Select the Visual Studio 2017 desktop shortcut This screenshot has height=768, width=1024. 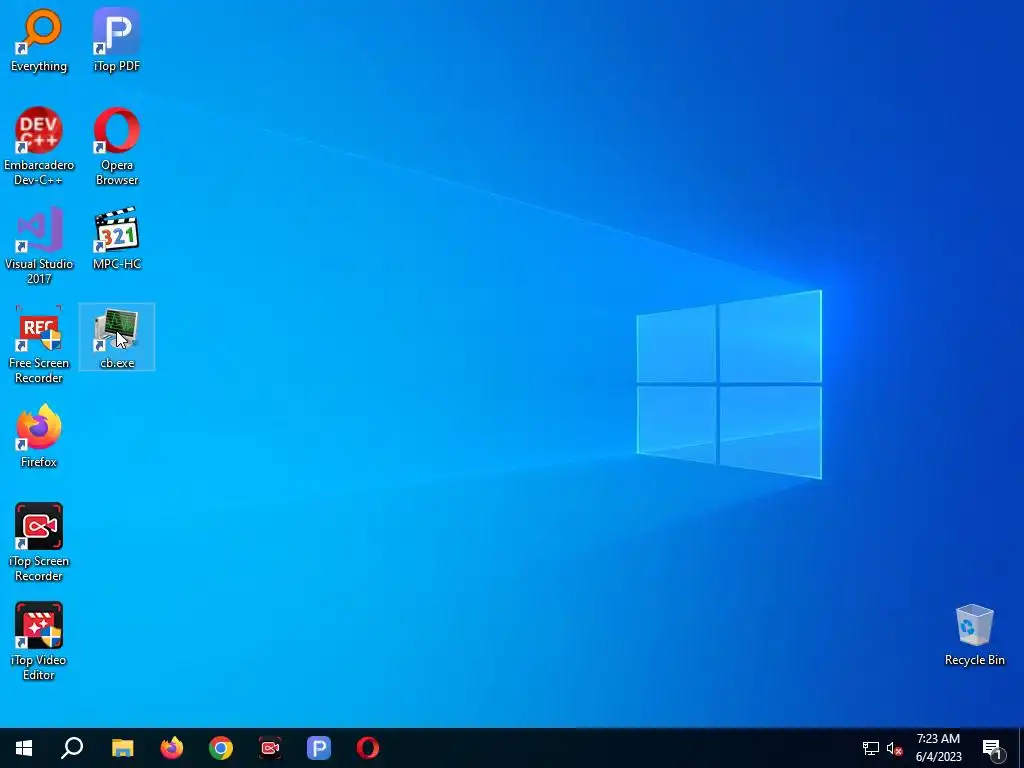[39, 245]
